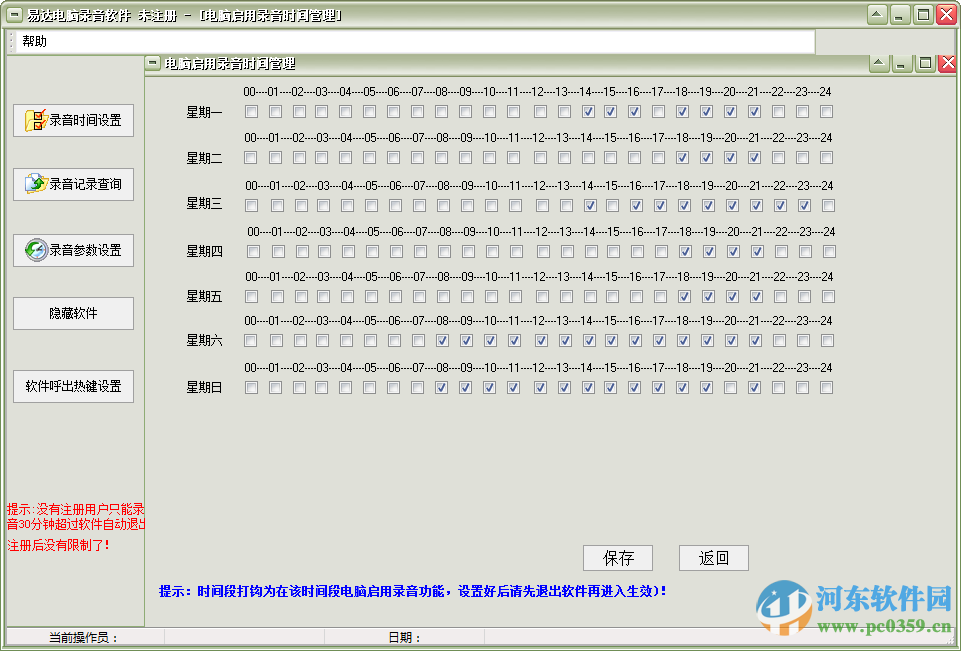Tick the 星期一 17 hour checkbox
This screenshot has height=651, width=961.
[x=658, y=112]
